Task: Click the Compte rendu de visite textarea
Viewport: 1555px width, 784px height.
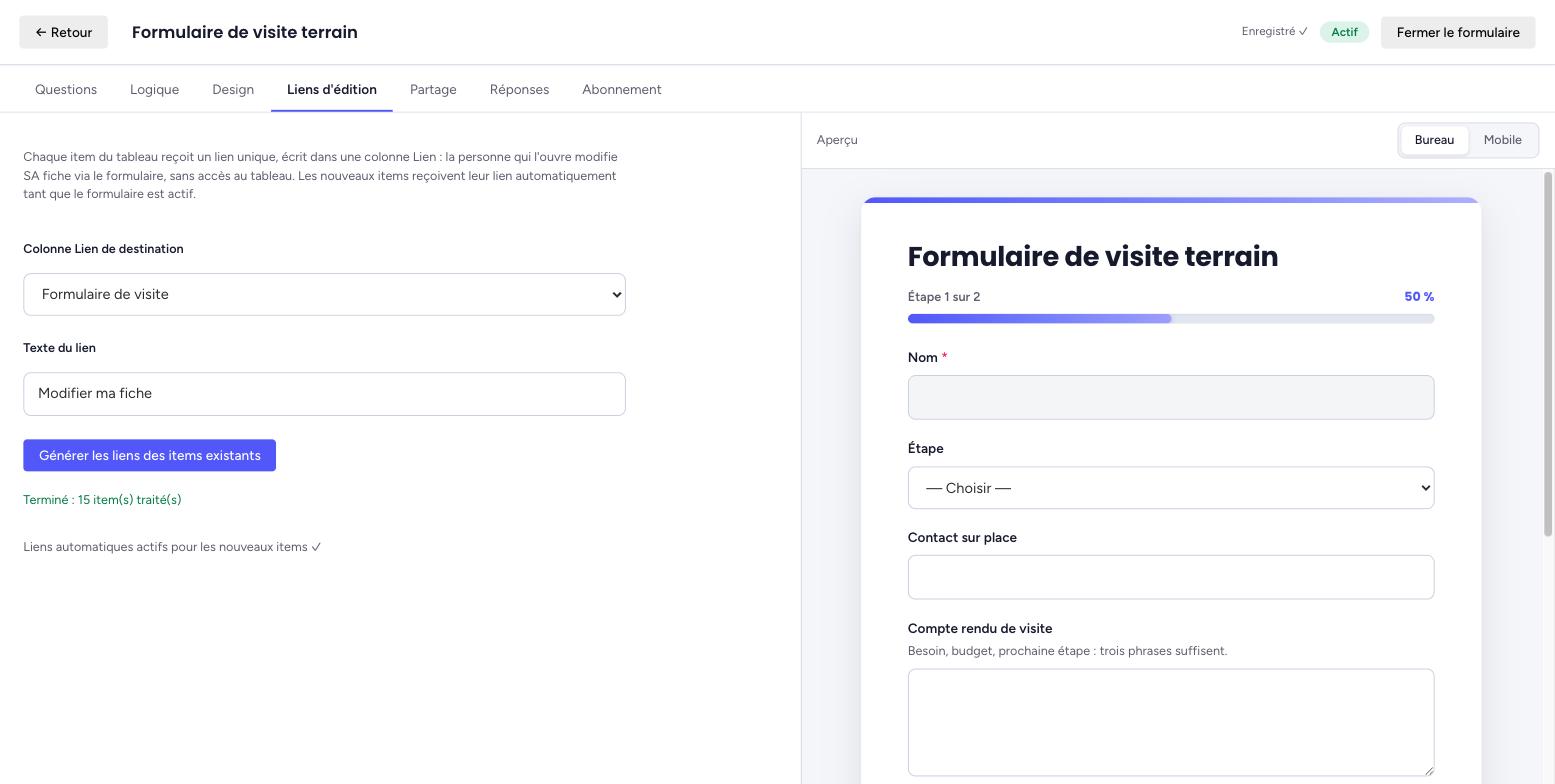Action: 1170,722
